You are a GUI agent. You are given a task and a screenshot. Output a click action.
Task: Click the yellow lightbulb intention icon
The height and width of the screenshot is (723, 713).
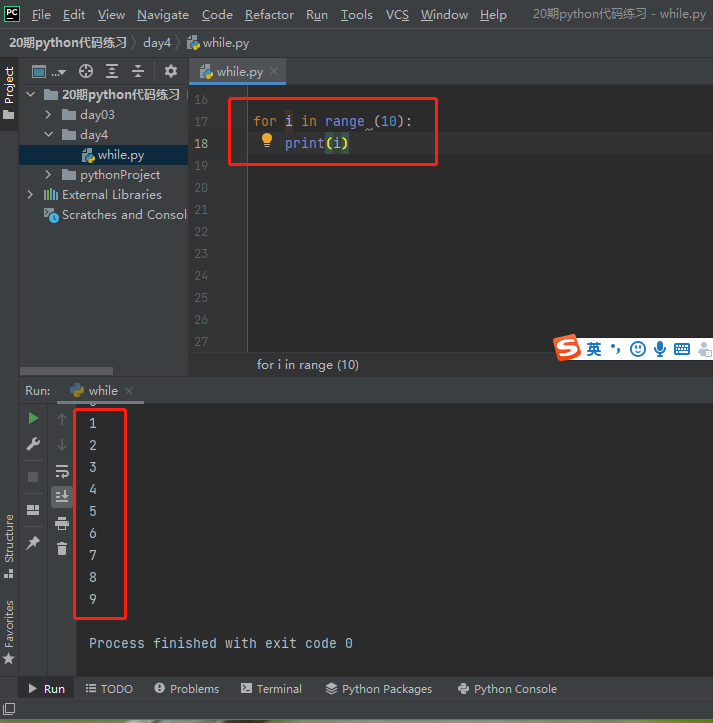tap(267, 140)
